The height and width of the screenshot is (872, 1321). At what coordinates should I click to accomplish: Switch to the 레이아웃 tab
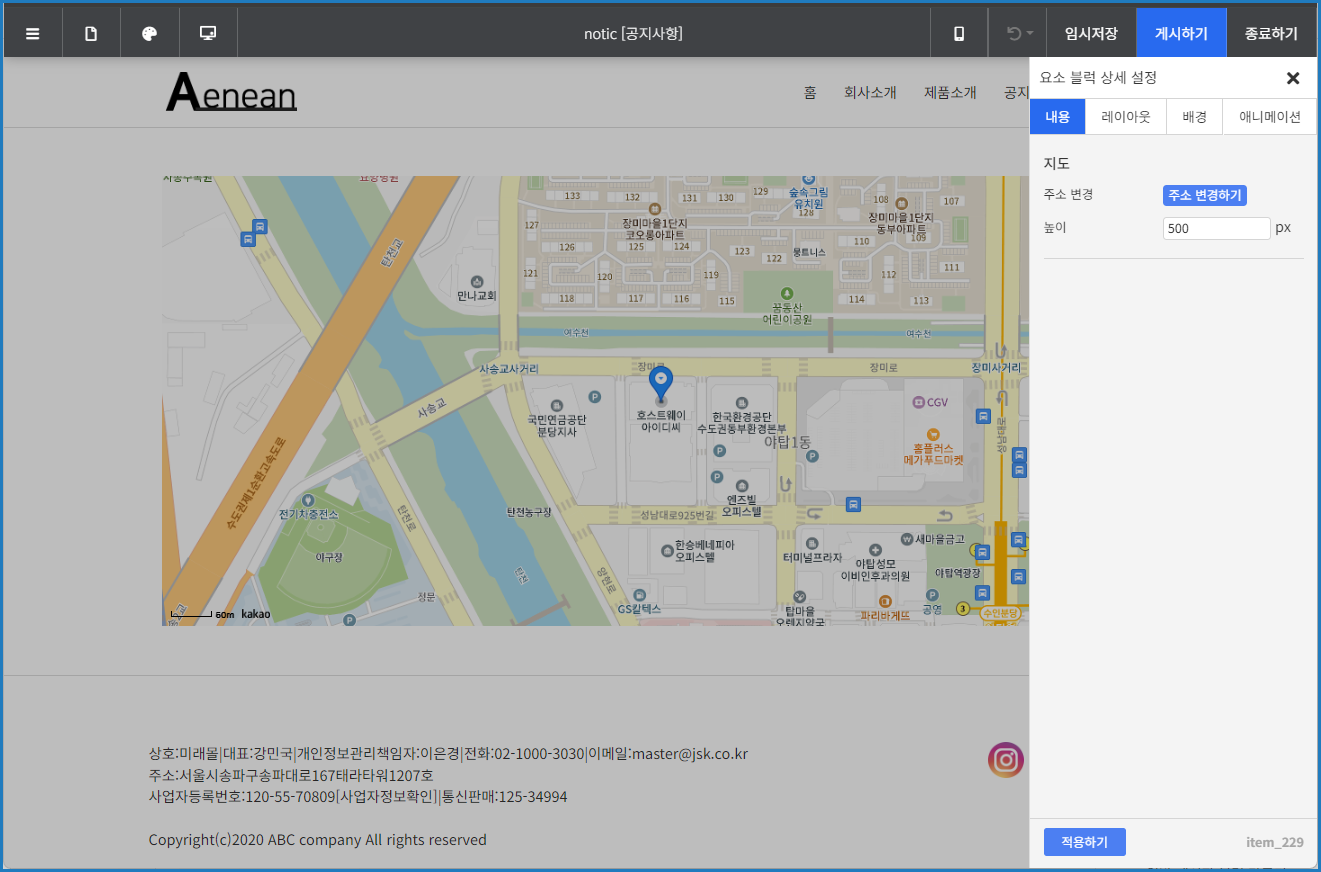point(1125,117)
